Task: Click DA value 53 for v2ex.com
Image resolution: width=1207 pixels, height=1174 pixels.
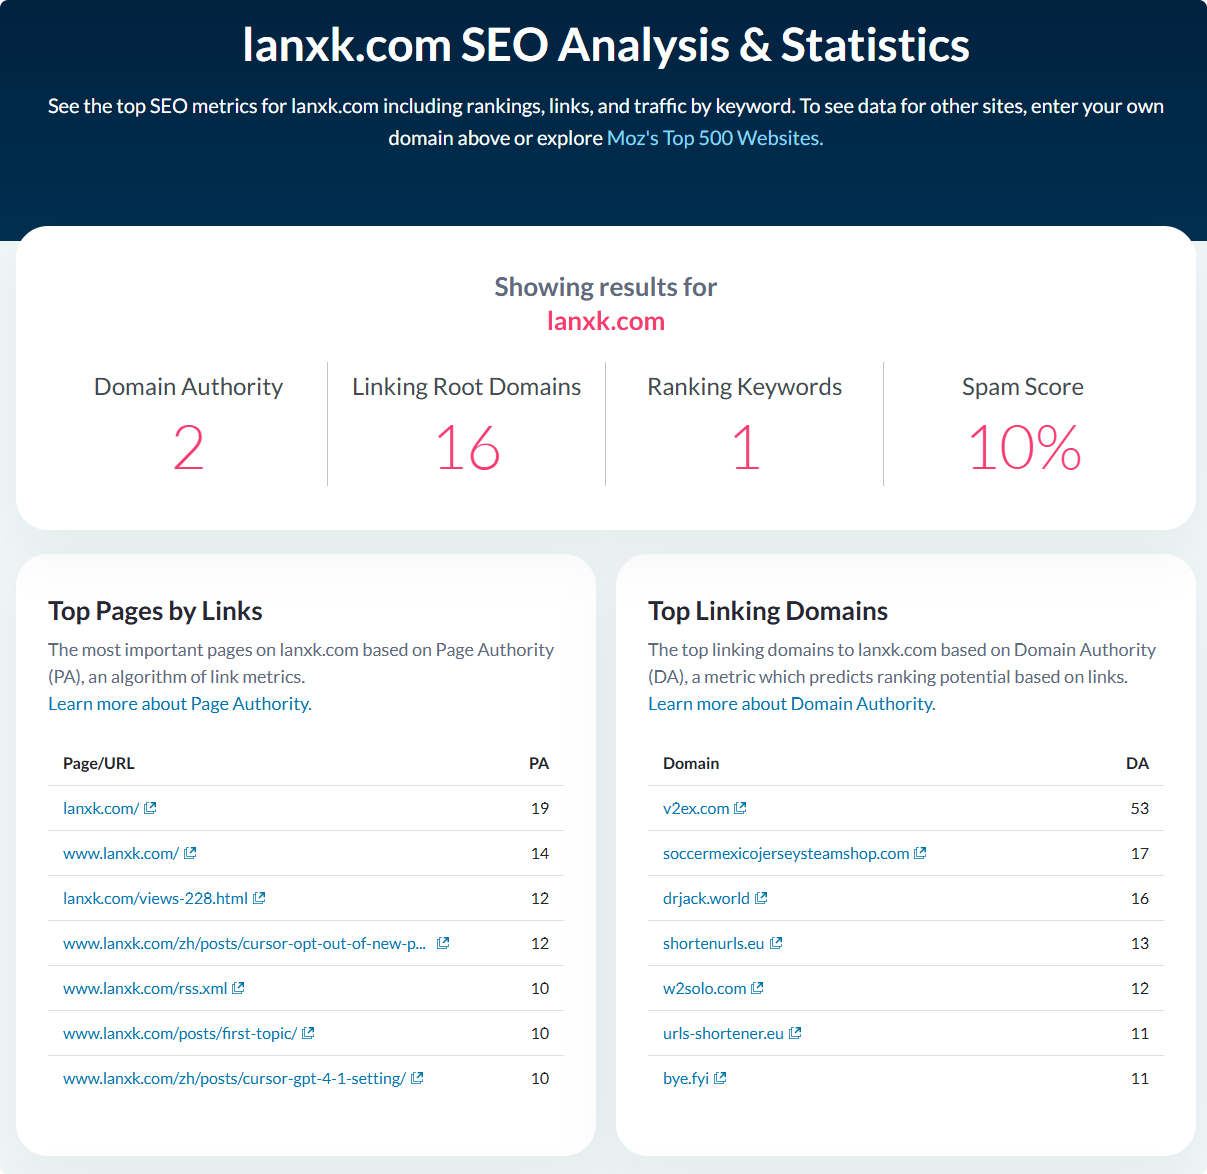Action: (x=1140, y=808)
